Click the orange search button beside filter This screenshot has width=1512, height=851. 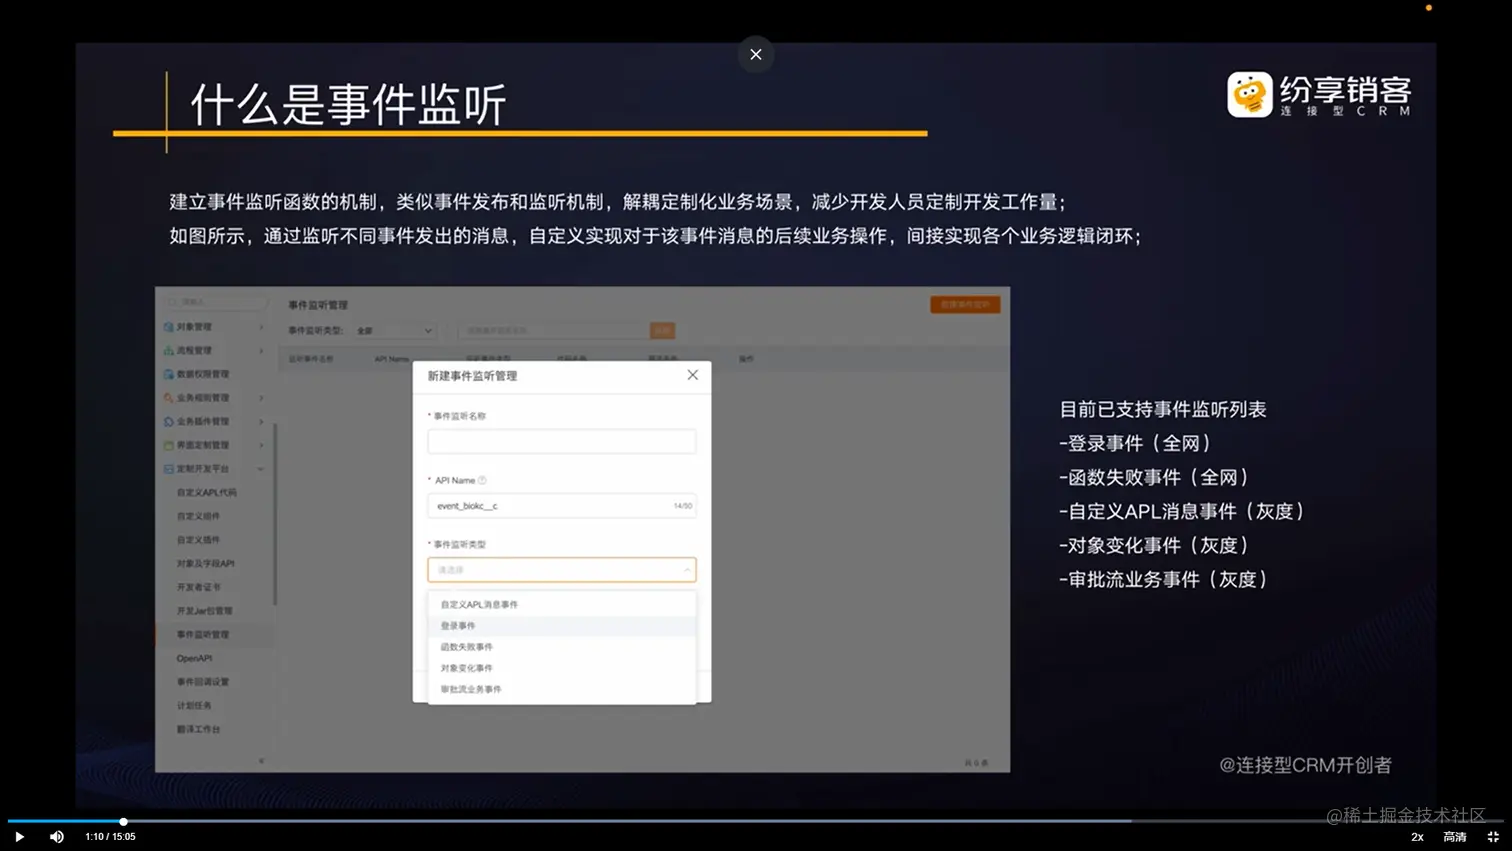[662, 331]
